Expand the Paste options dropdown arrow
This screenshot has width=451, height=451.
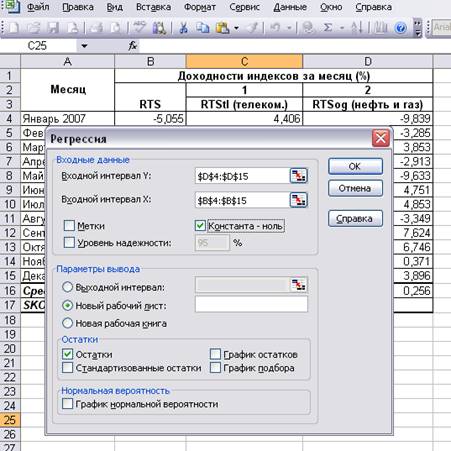[236, 28]
